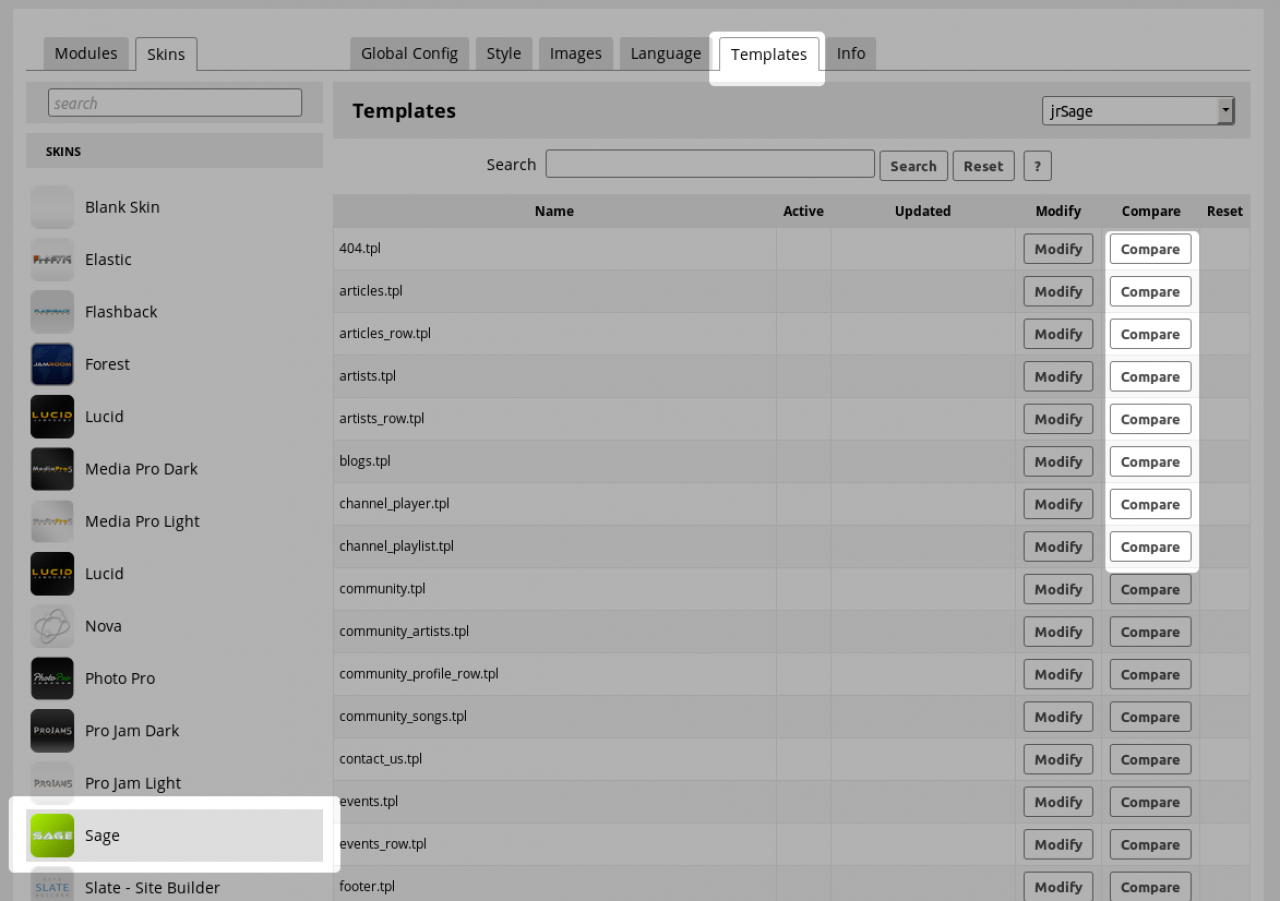
Task: Focus the skins sidebar search box
Action: 175,103
